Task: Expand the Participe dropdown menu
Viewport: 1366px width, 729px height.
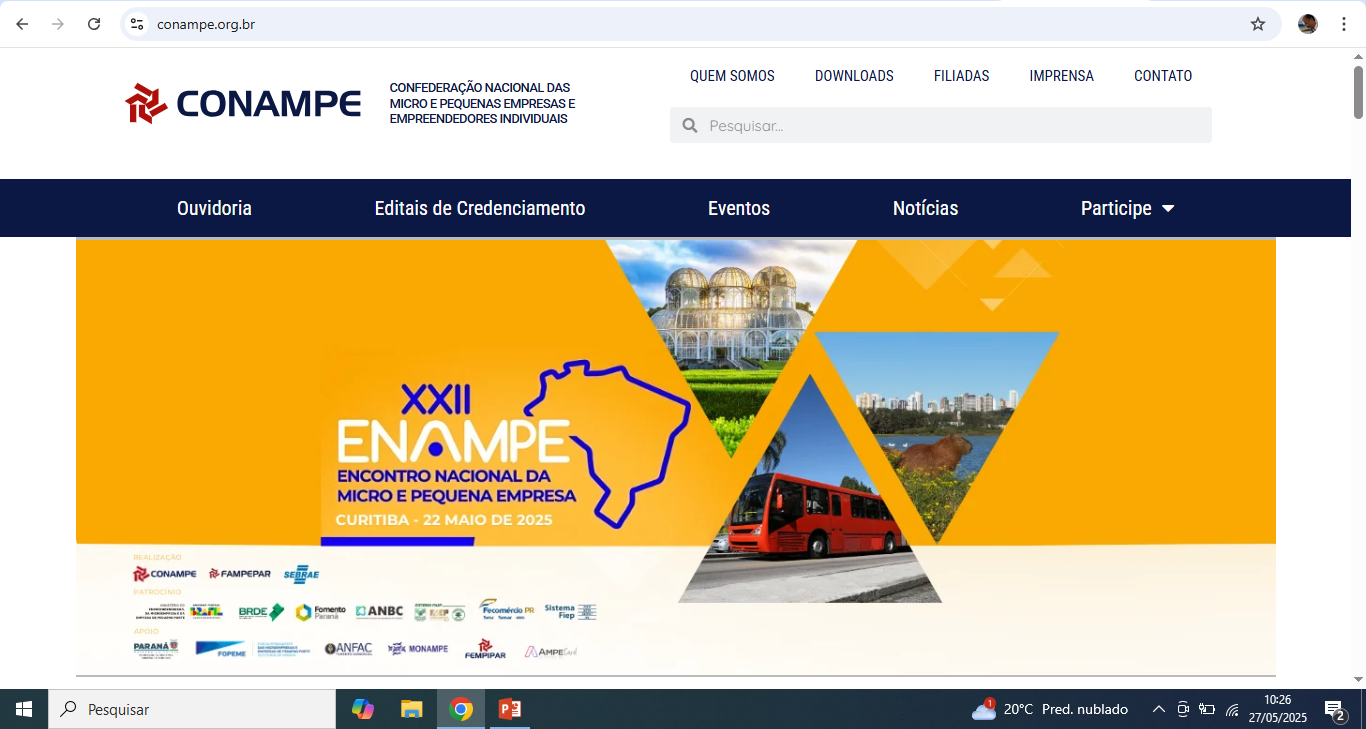Action: point(1127,208)
